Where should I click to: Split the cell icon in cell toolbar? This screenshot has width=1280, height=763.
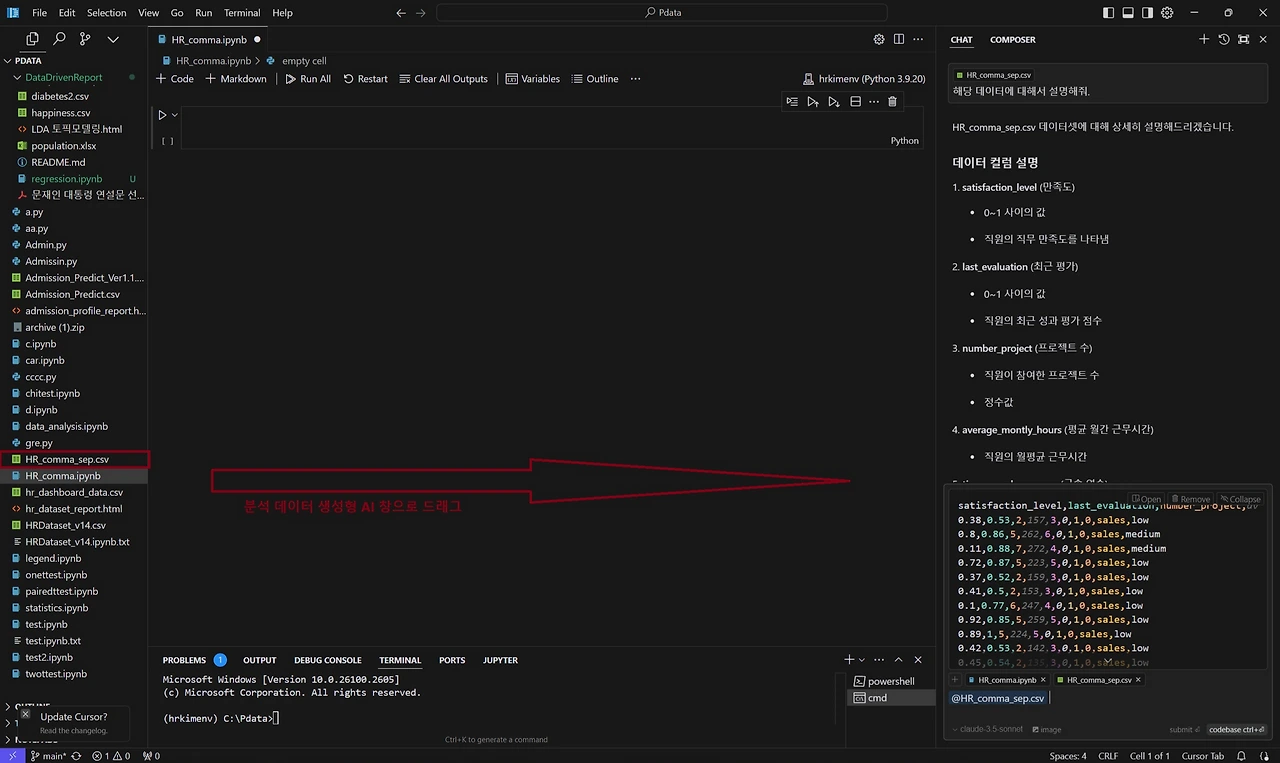(x=855, y=101)
